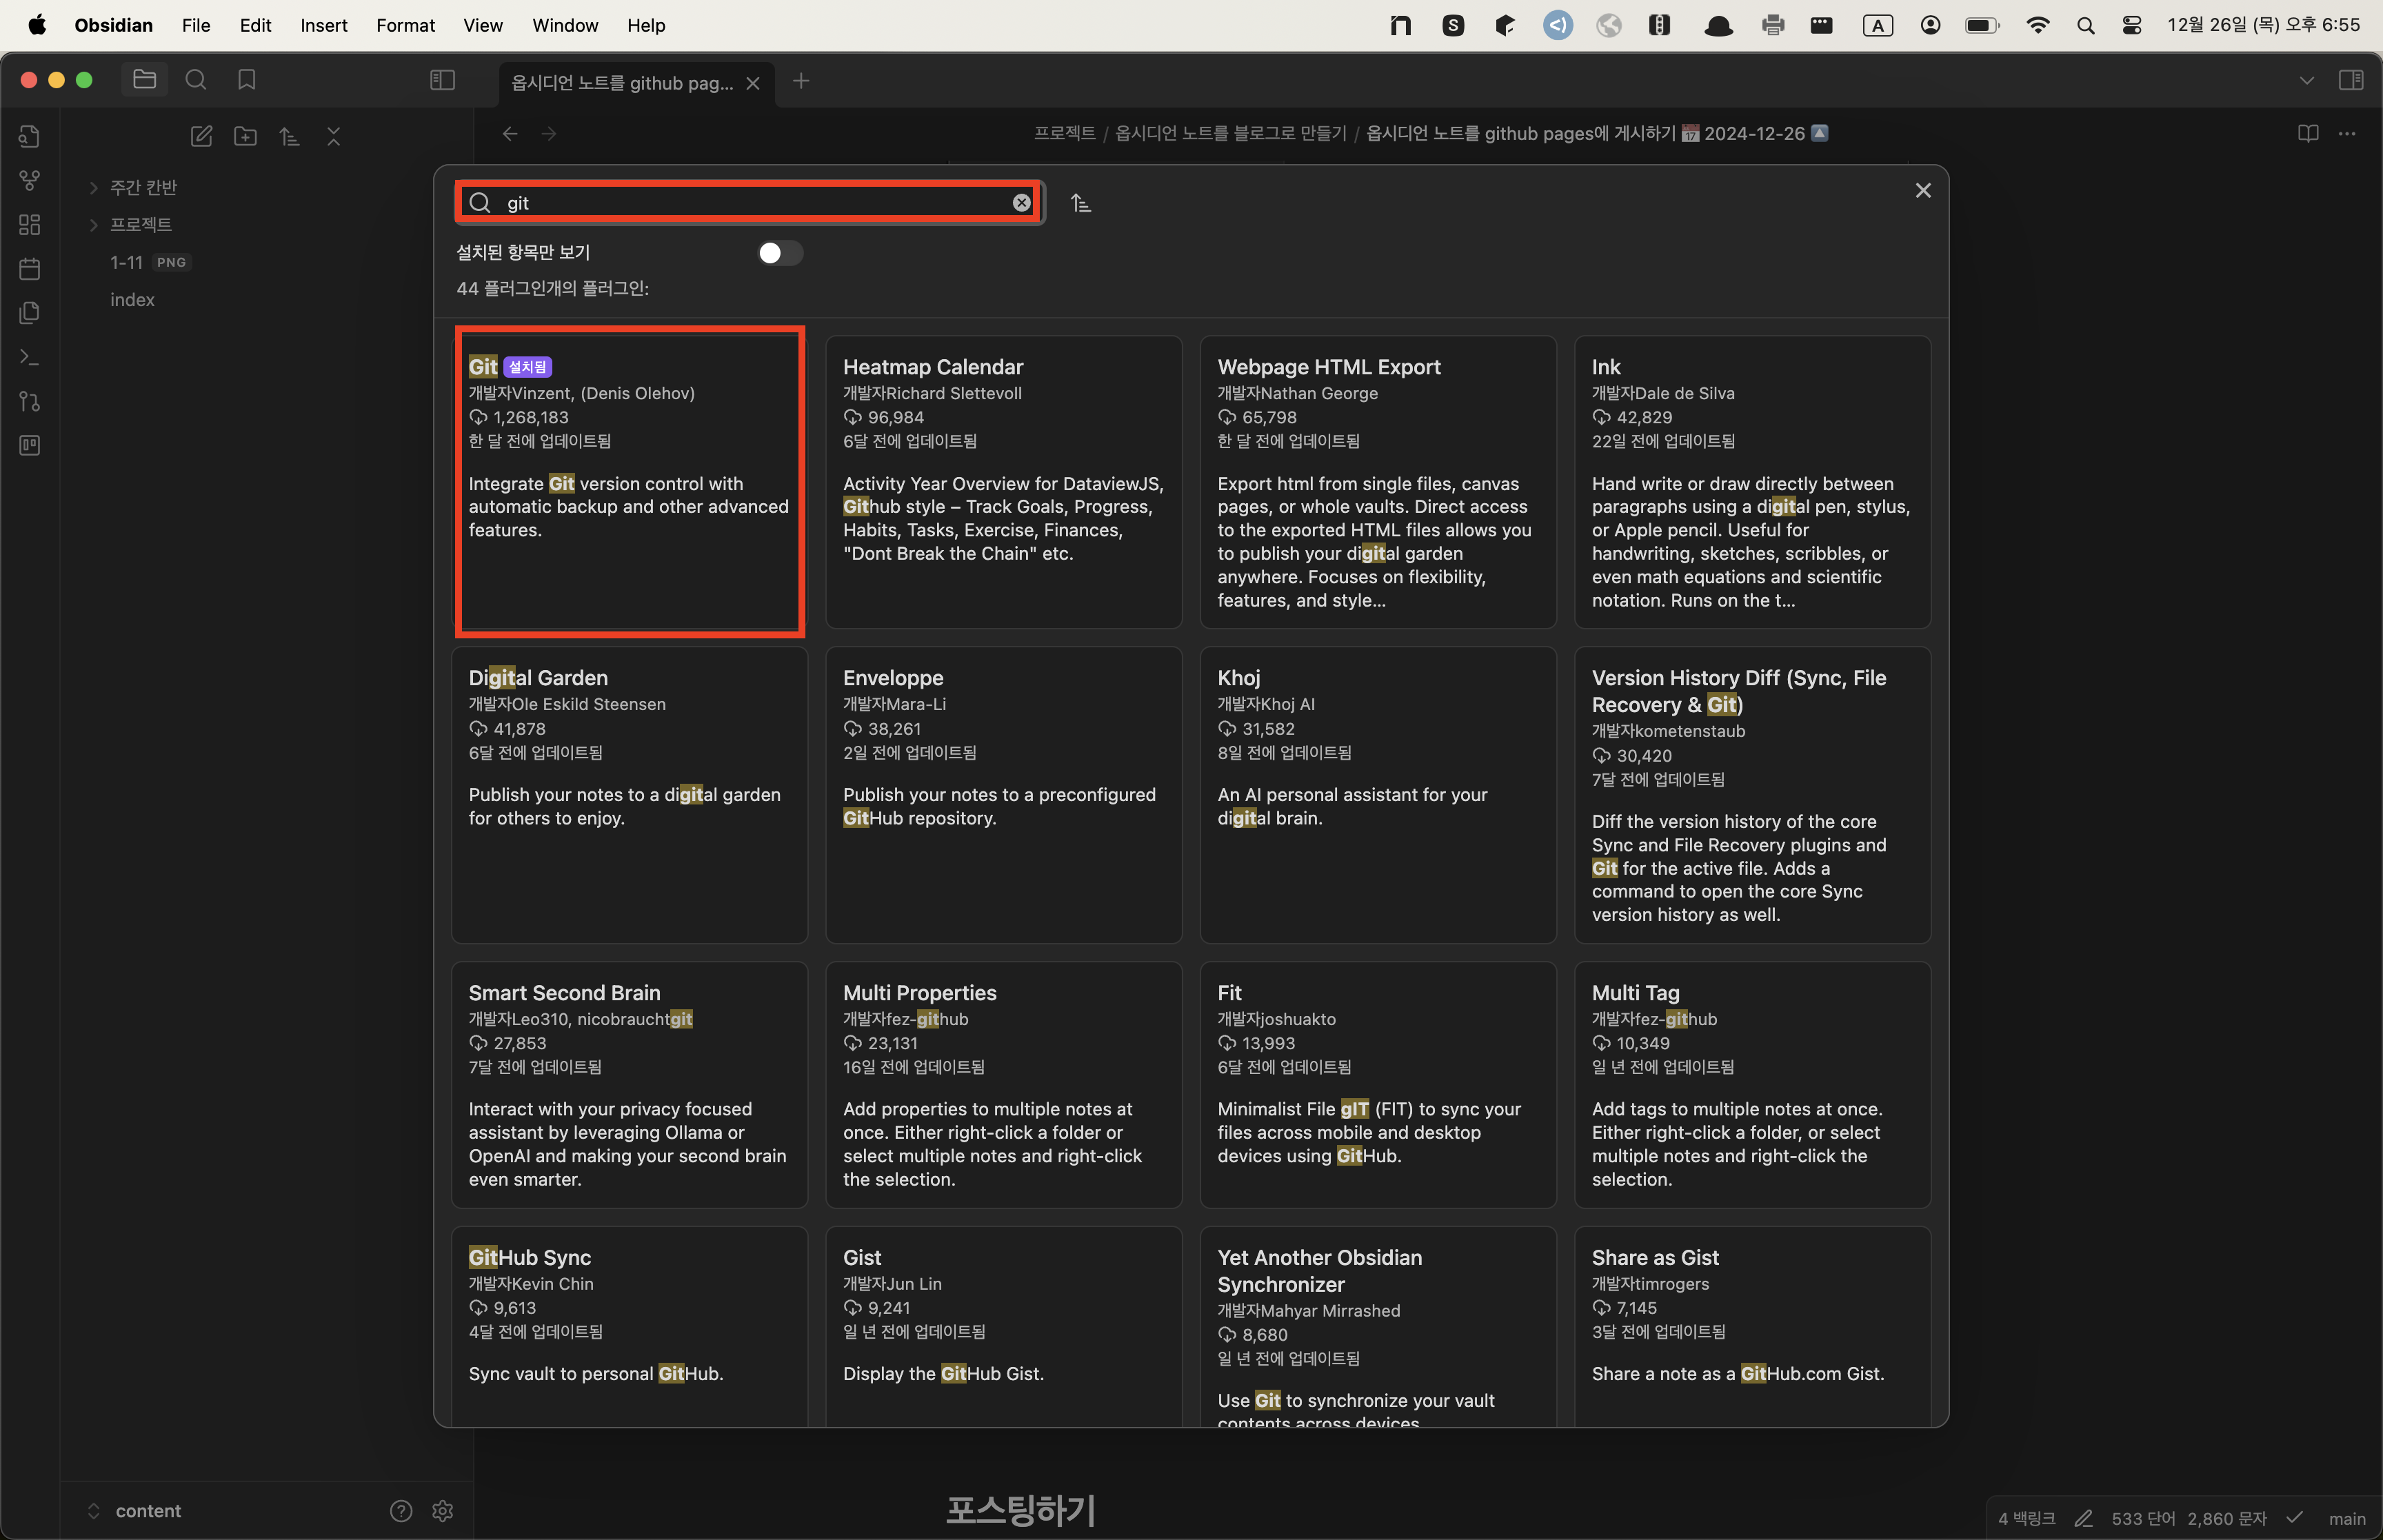This screenshot has width=2383, height=1540.
Task: Toggle left sidebar collapse icon
Action: 442,80
